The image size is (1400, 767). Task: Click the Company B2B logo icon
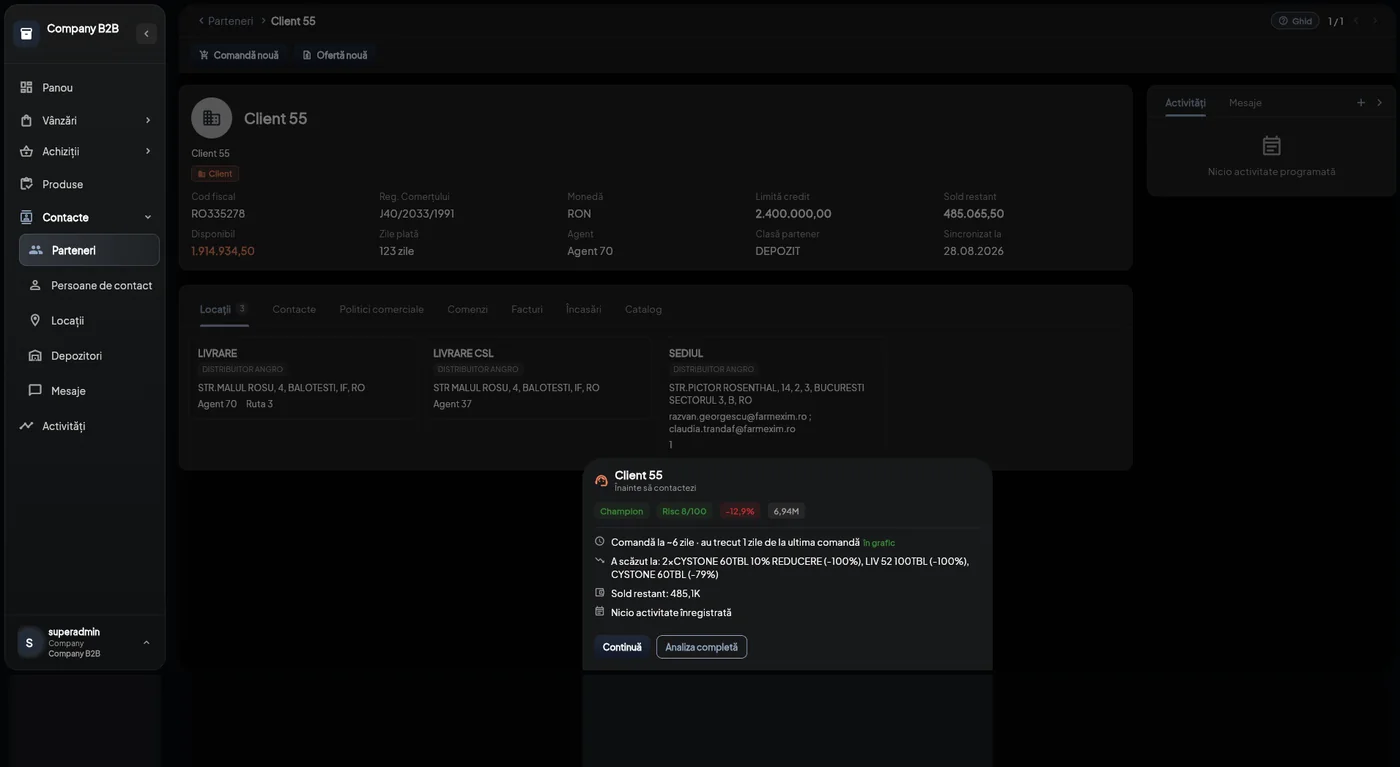(x=26, y=33)
